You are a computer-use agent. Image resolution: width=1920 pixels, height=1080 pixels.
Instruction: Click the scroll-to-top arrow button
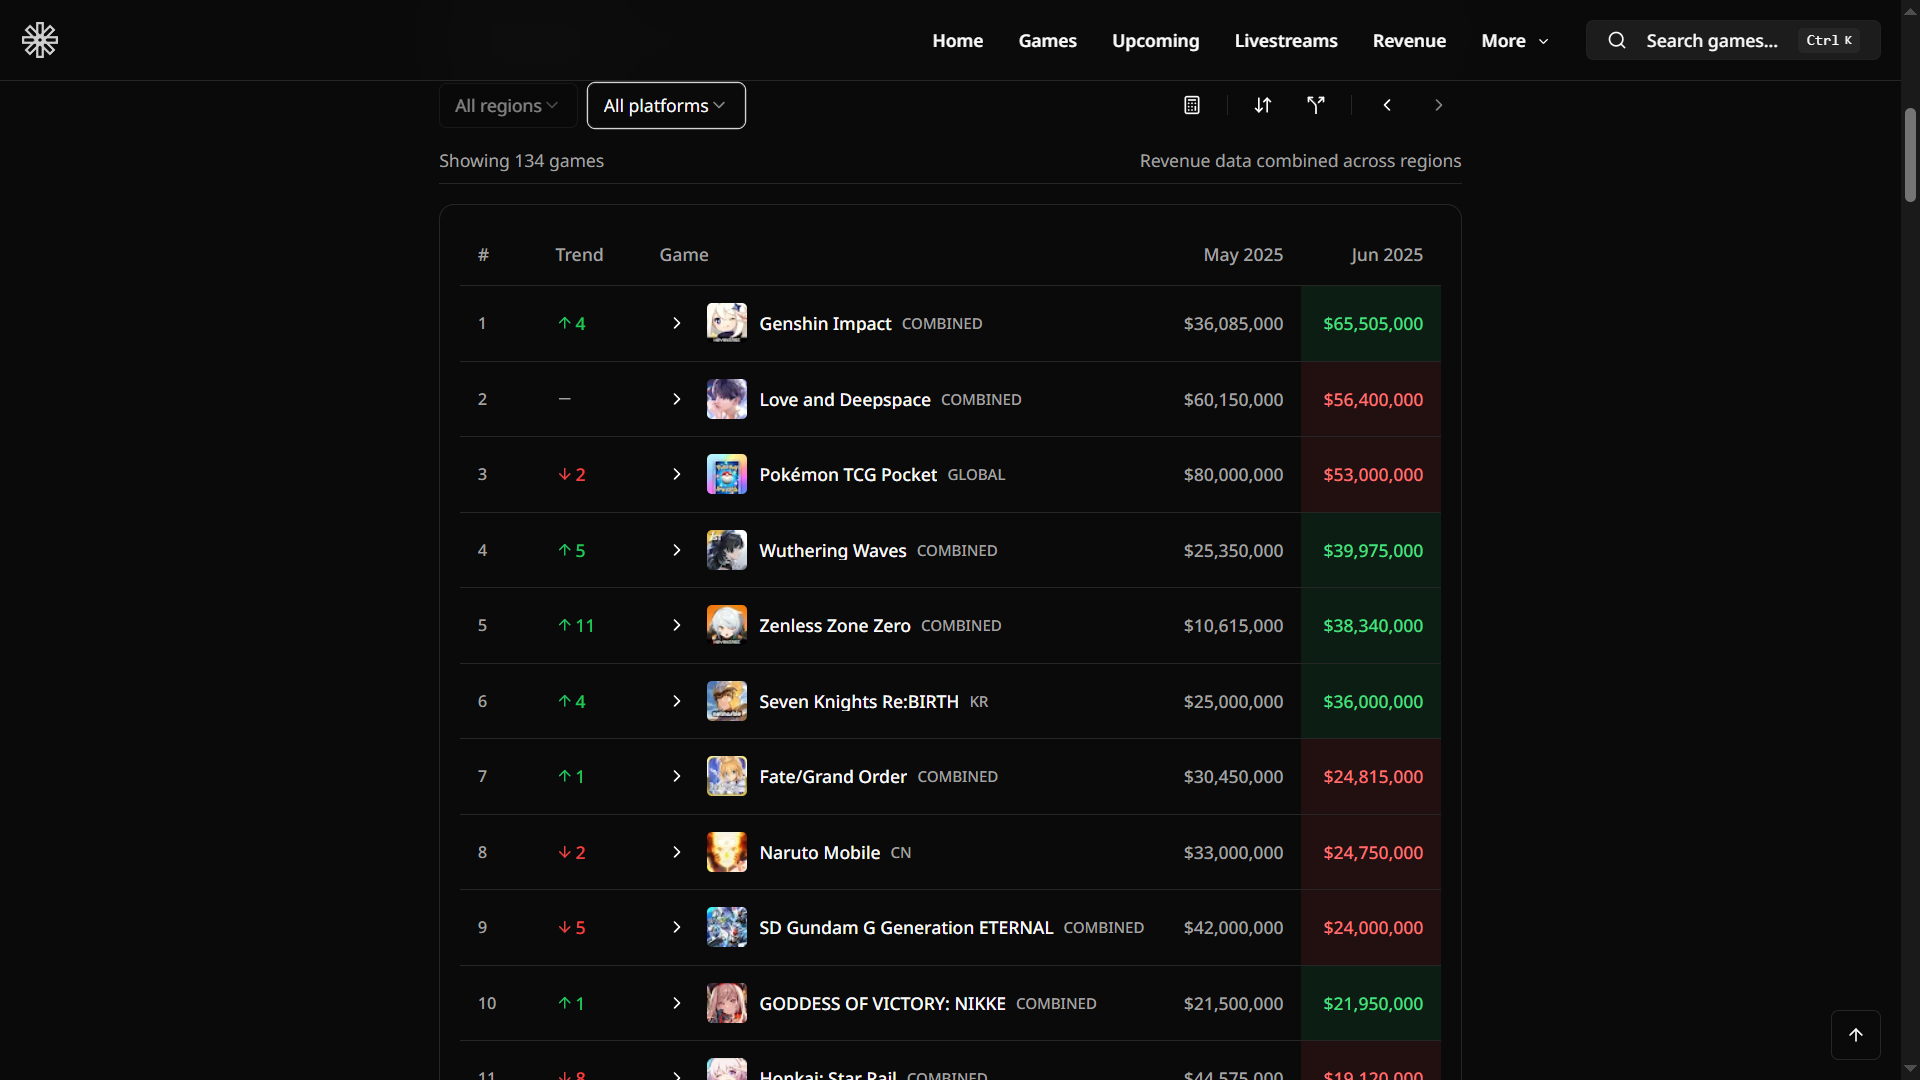(x=1856, y=1035)
